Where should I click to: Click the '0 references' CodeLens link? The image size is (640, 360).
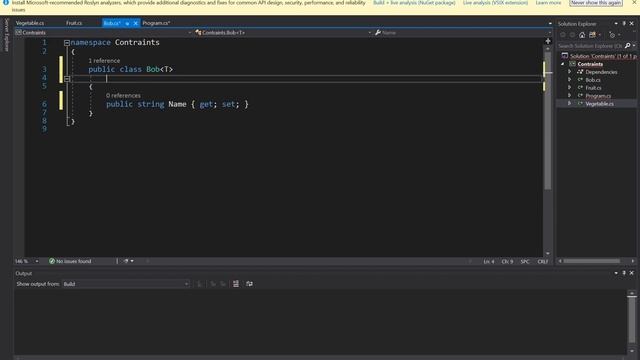click(123, 96)
